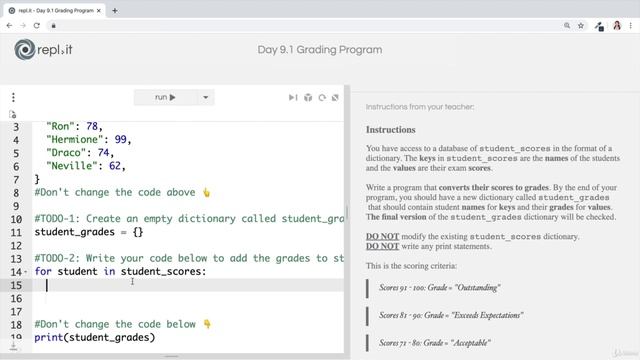The width and height of the screenshot is (640, 360).
Task: Click the Scores 91 - 100 Outstanding criterion
Action: click(440, 288)
